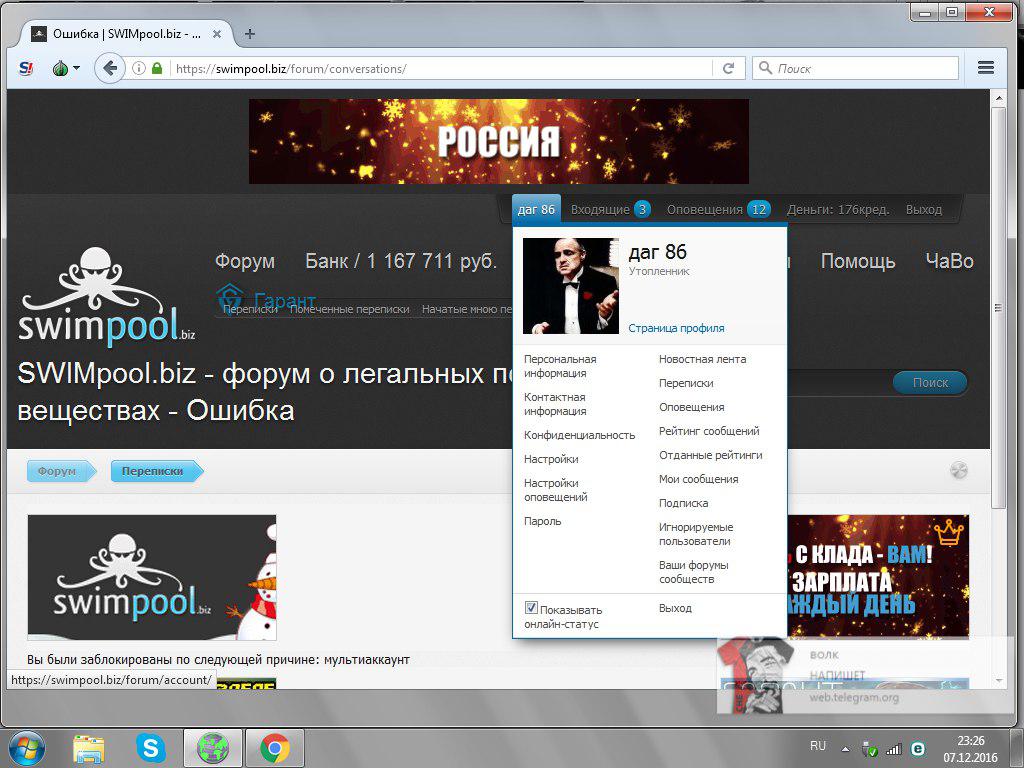Open Игнорируемые пользователи menu entry
Image resolution: width=1024 pixels, height=768 pixels.
(x=696, y=534)
